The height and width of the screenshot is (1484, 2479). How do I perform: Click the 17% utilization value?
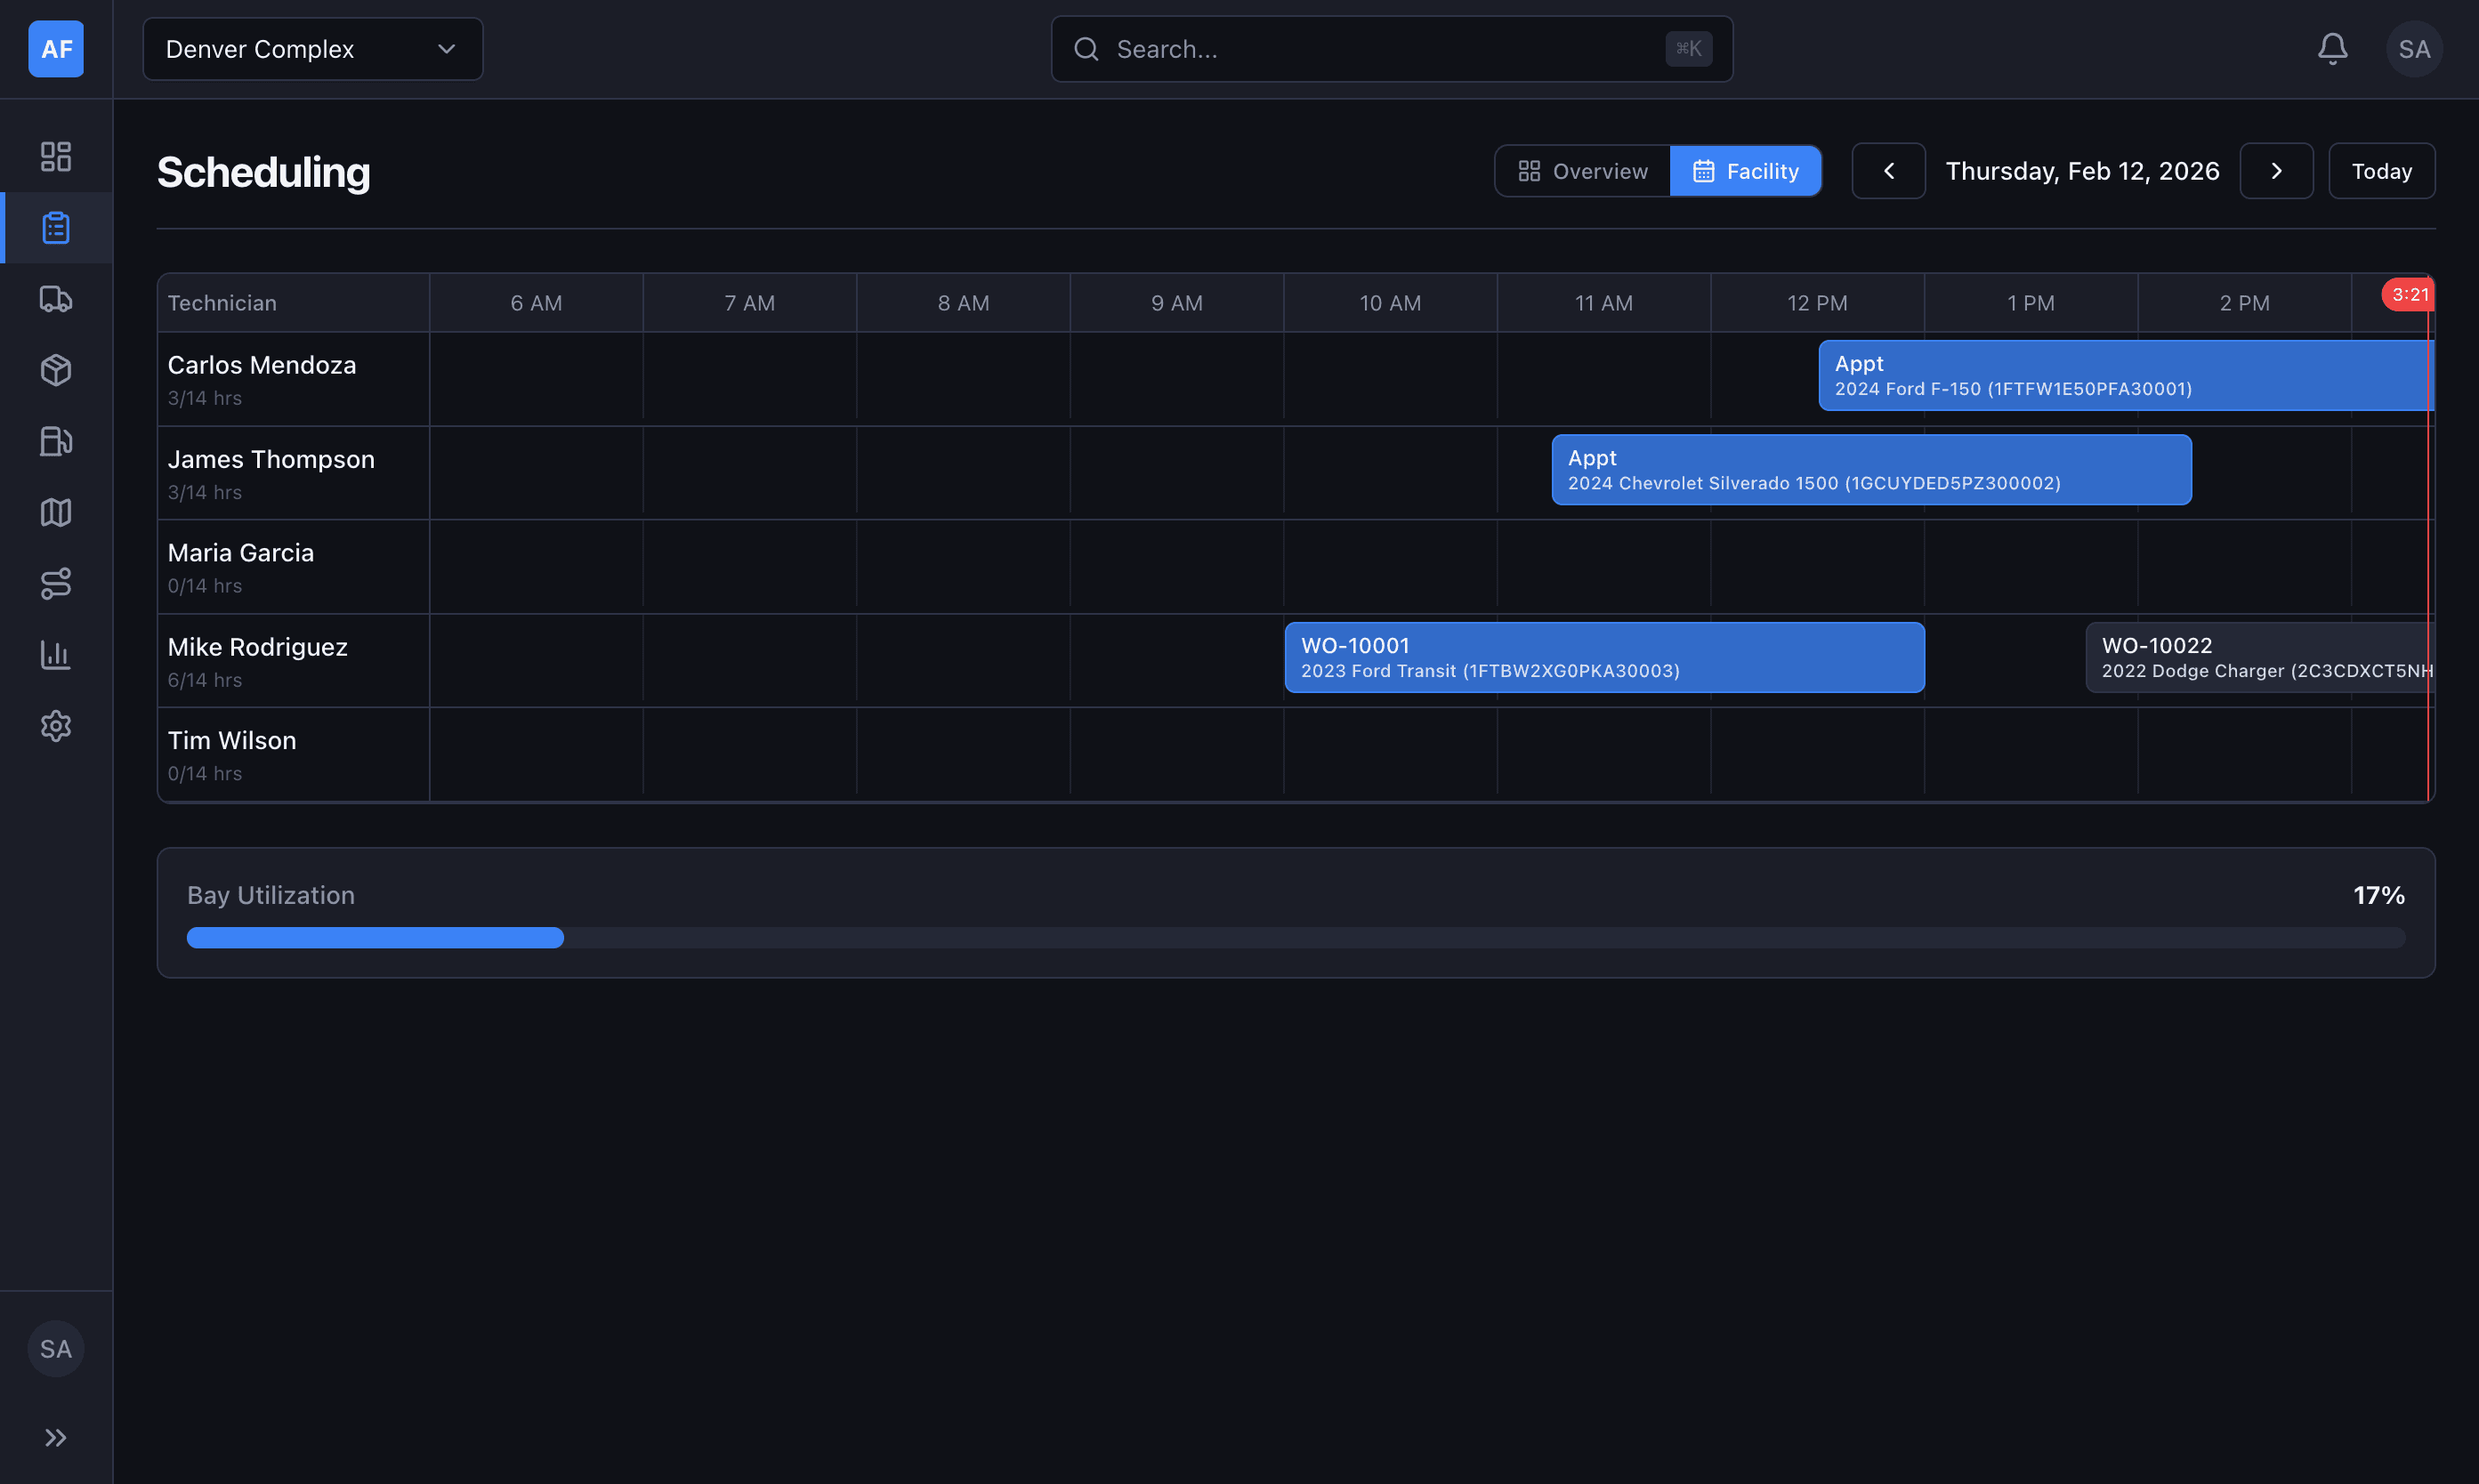coord(2378,895)
